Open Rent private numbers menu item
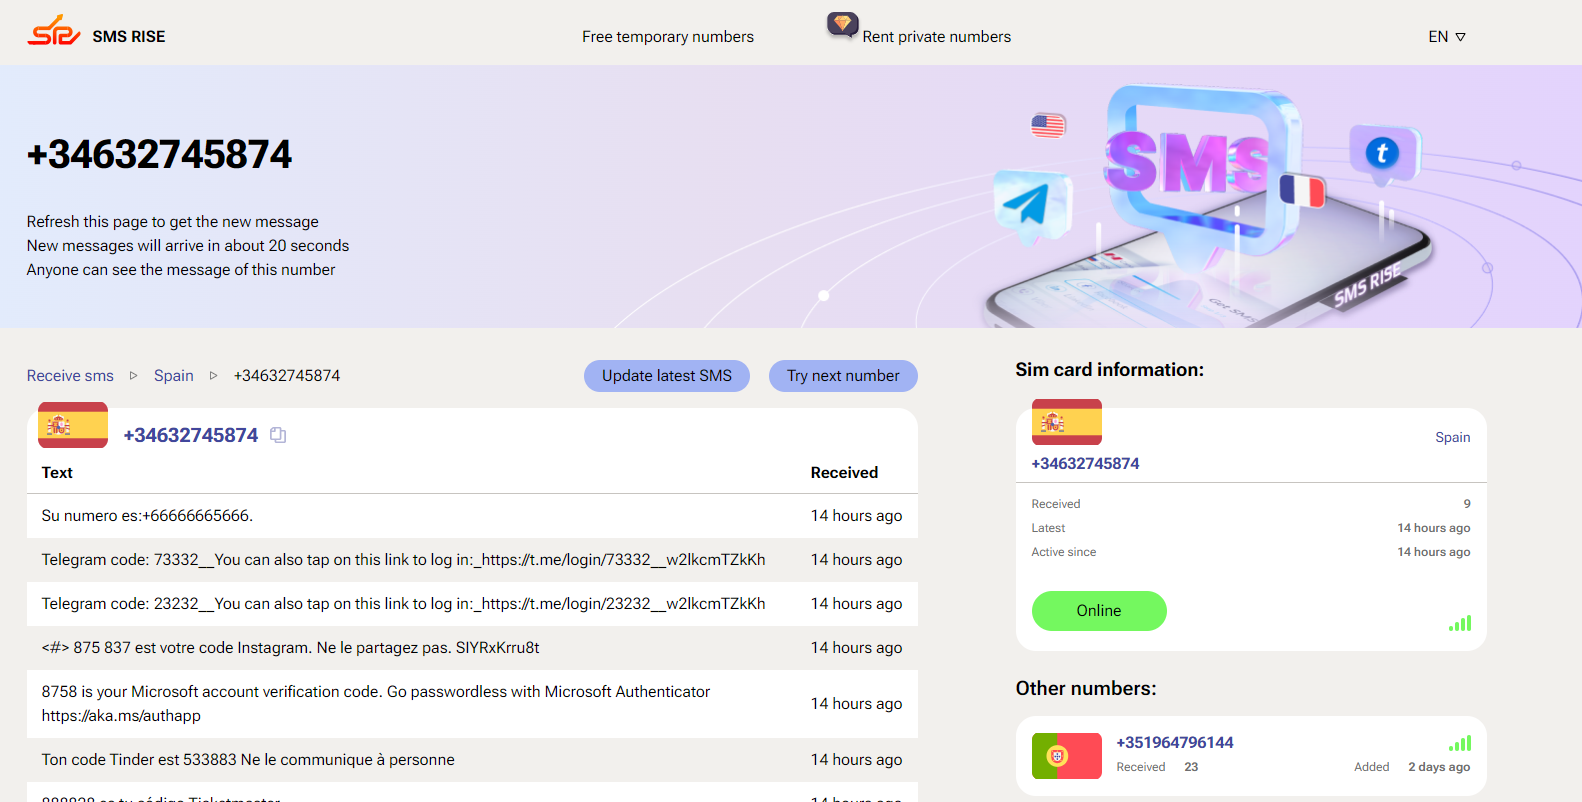This screenshot has width=1582, height=802. (937, 37)
